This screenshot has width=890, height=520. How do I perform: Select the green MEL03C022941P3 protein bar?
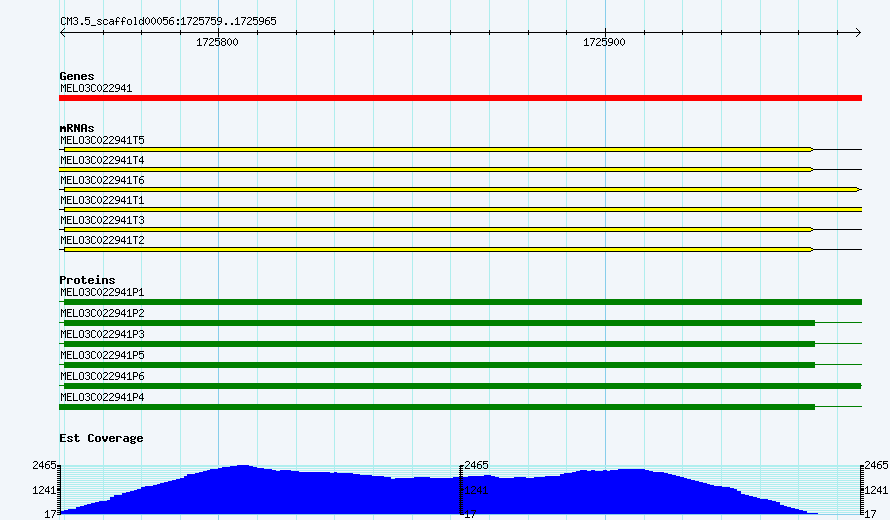[439, 344]
